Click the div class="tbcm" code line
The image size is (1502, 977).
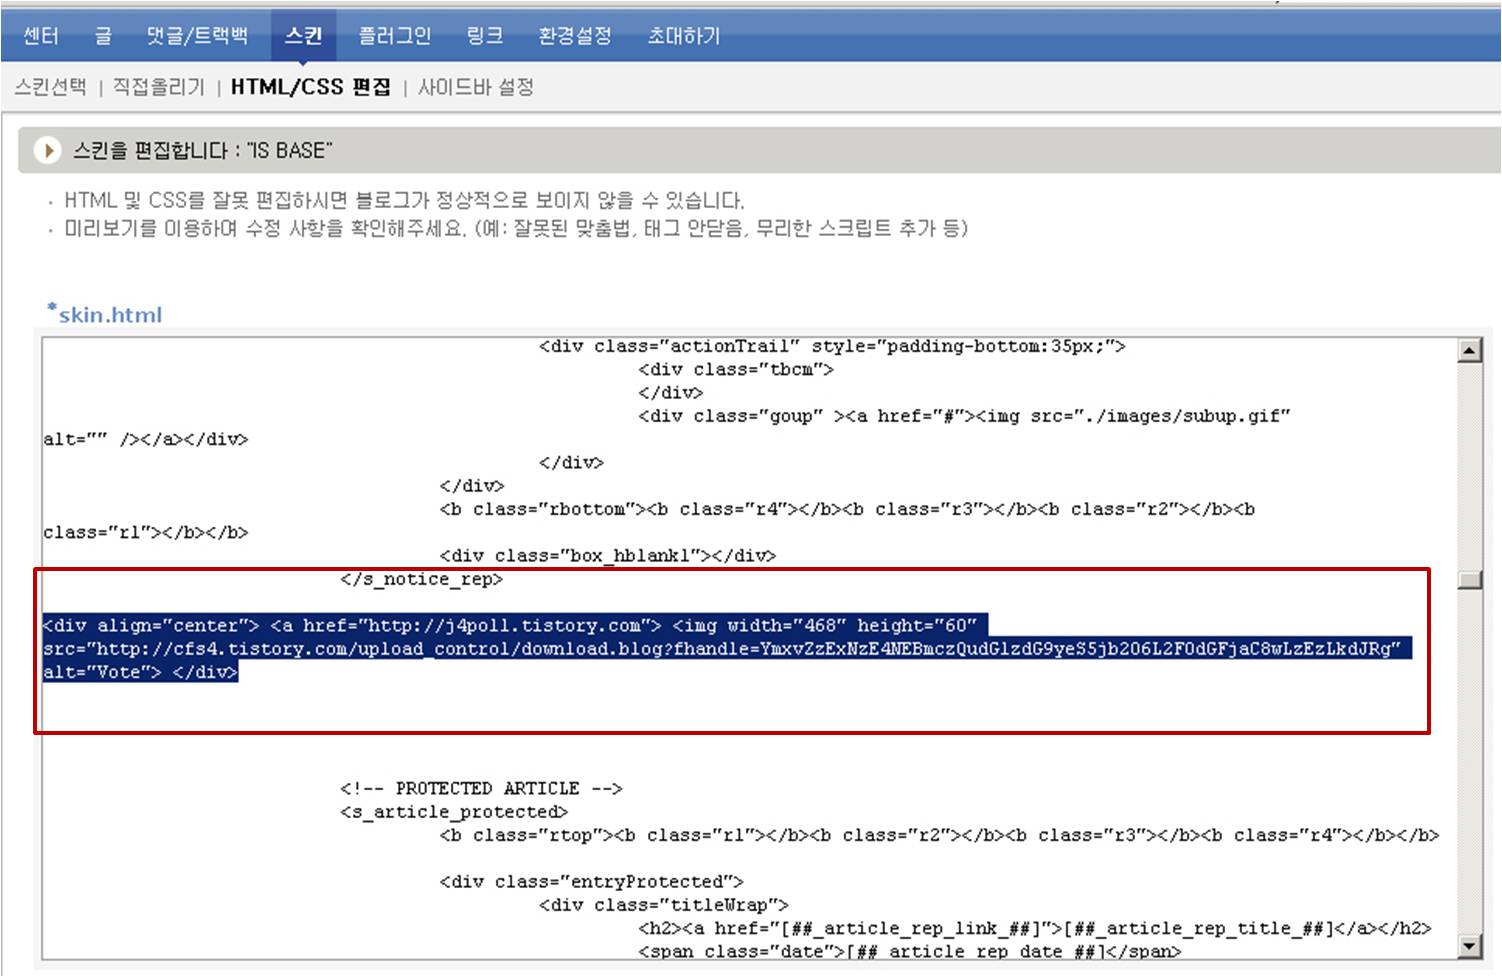tap(736, 369)
